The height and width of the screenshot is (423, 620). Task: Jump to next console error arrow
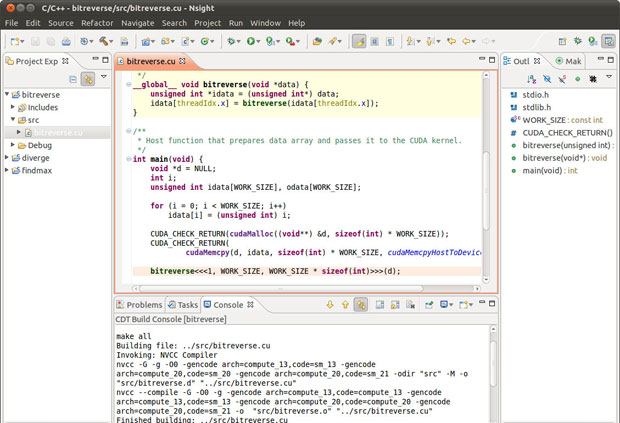point(330,305)
